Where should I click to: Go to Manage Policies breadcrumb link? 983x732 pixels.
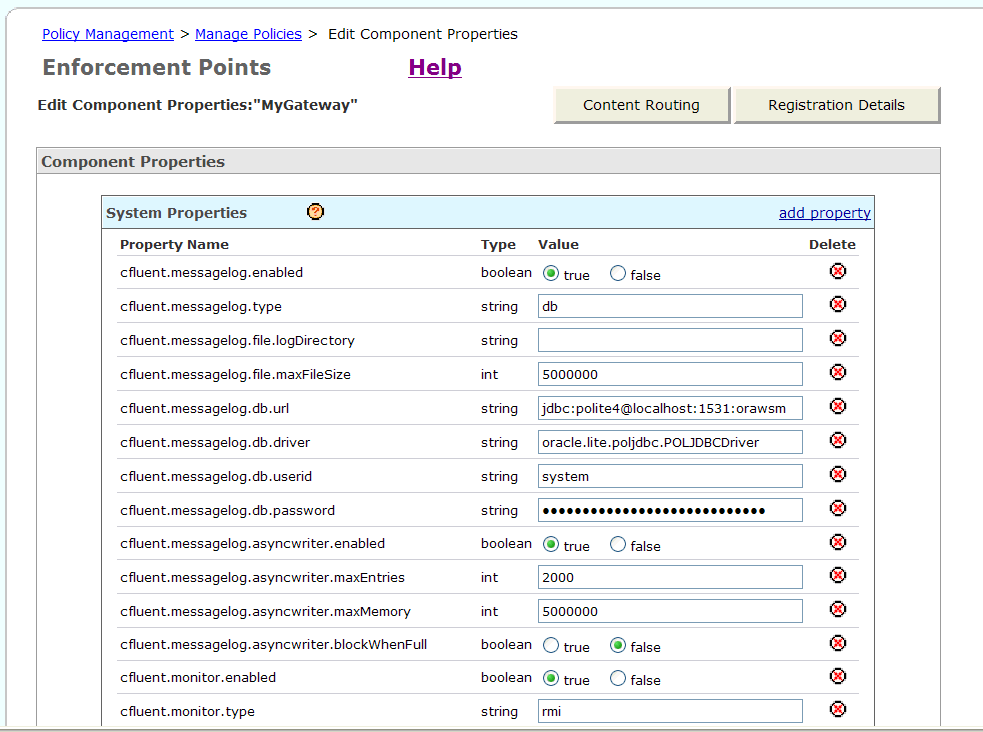point(248,34)
